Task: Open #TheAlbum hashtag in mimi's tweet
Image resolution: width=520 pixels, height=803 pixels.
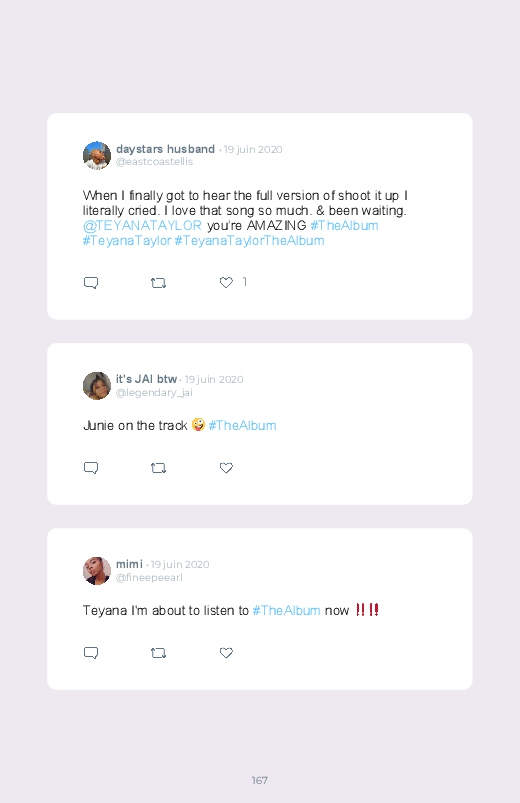Action: click(286, 610)
